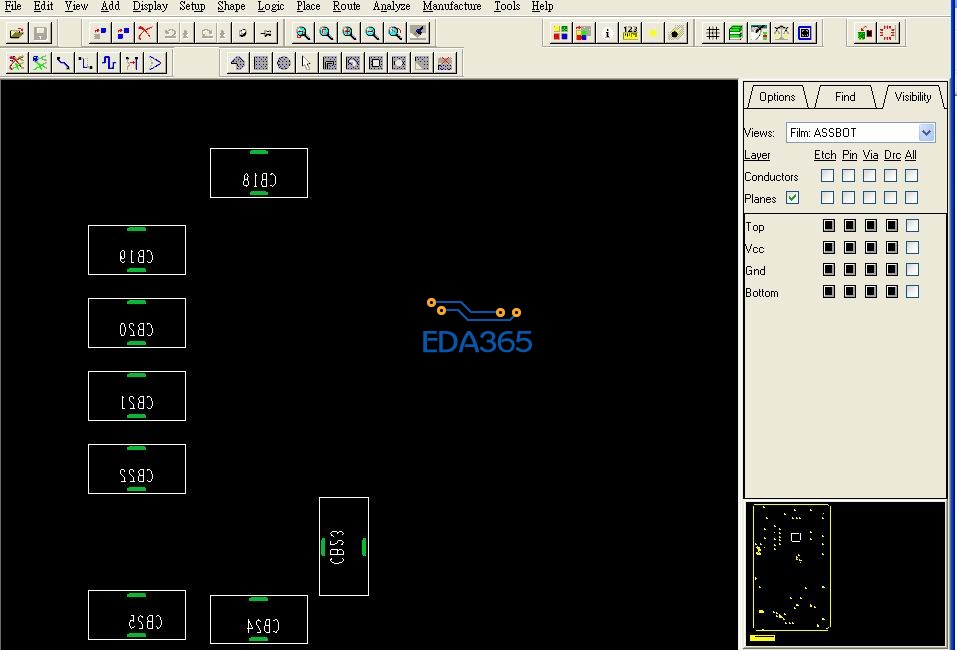This screenshot has height=650, width=957.
Task: Open the Color palette squares icon
Action: coord(560,33)
